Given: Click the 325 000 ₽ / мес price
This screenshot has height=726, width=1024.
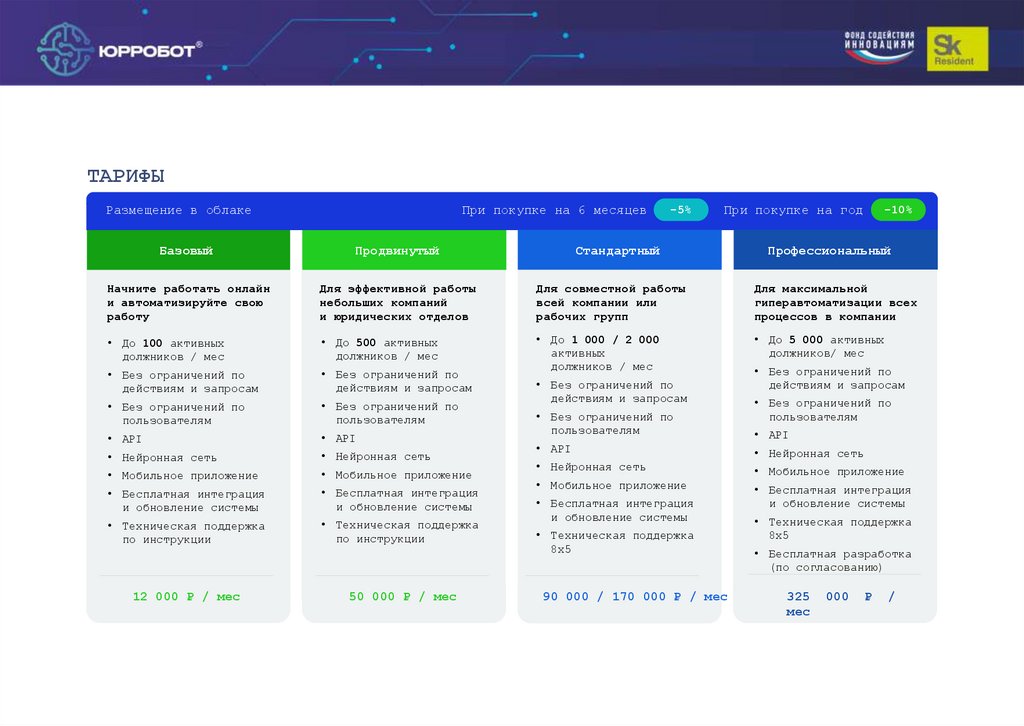Looking at the screenshot, I should click(840, 604).
